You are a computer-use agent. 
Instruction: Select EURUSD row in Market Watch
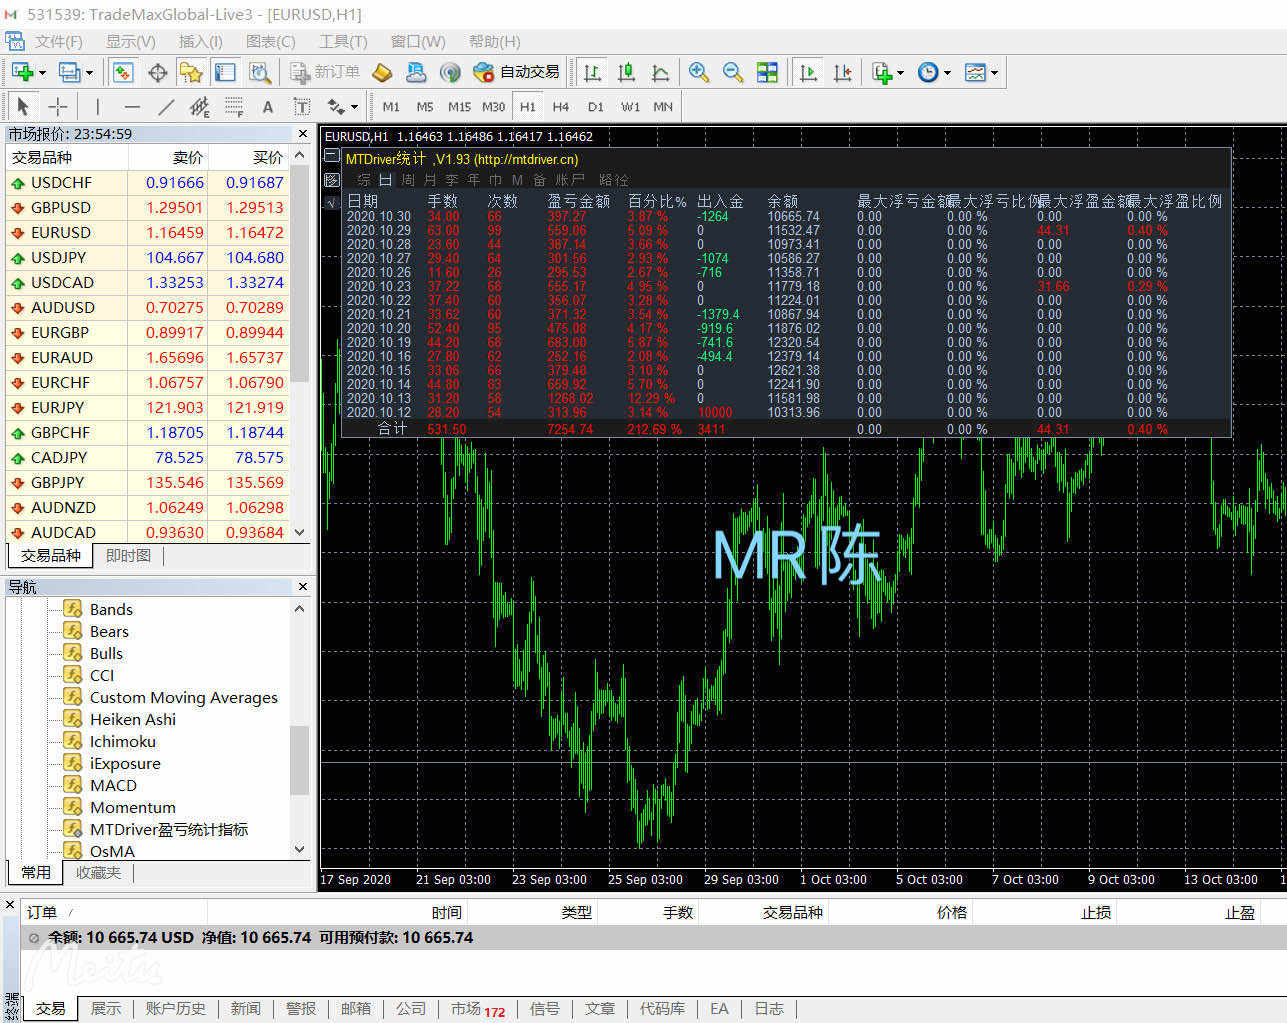[x=149, y=232]
